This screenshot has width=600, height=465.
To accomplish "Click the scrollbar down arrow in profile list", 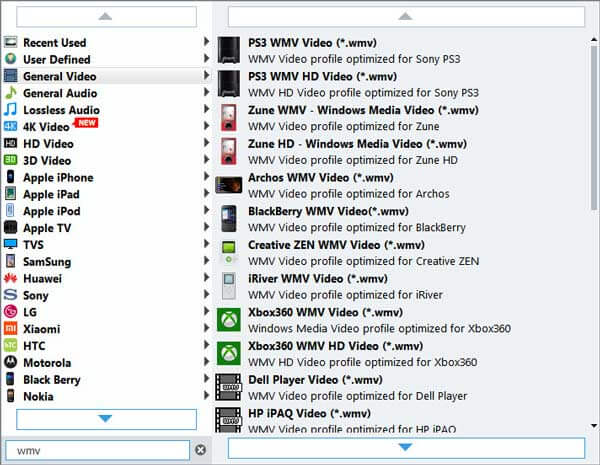I will point(594,425).
